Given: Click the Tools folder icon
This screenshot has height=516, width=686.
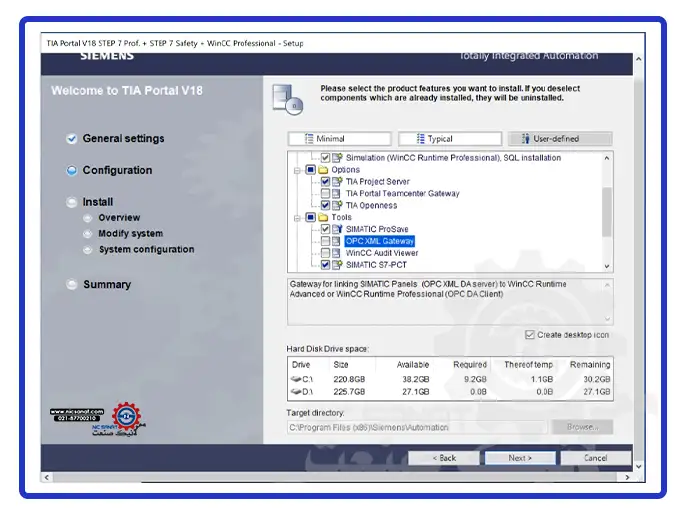Looking at the screenshot, I should 323,217.
